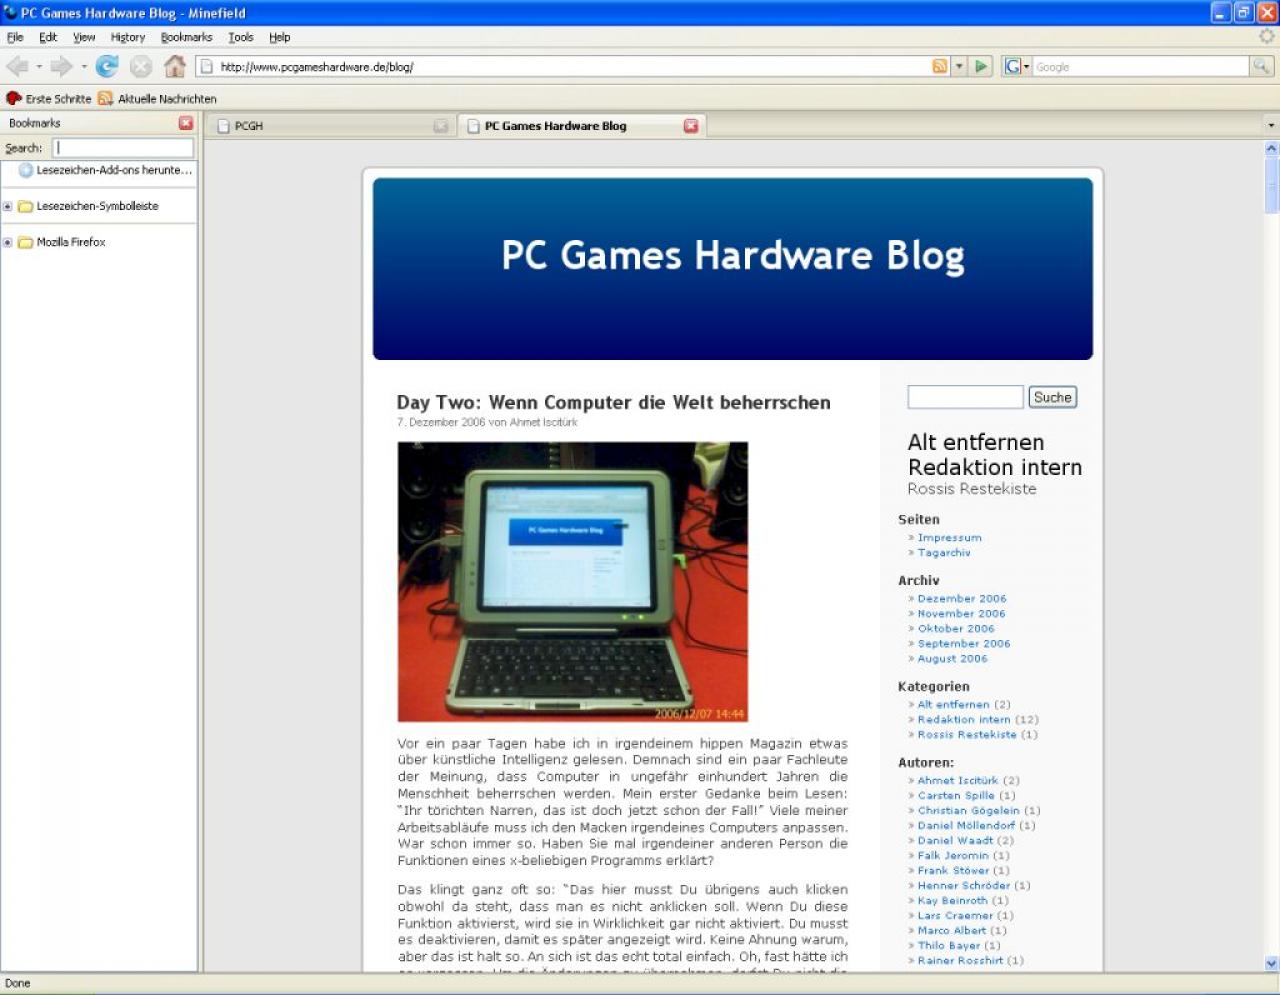
Task: Open the Impressum page link
Action: coord(950,538)
